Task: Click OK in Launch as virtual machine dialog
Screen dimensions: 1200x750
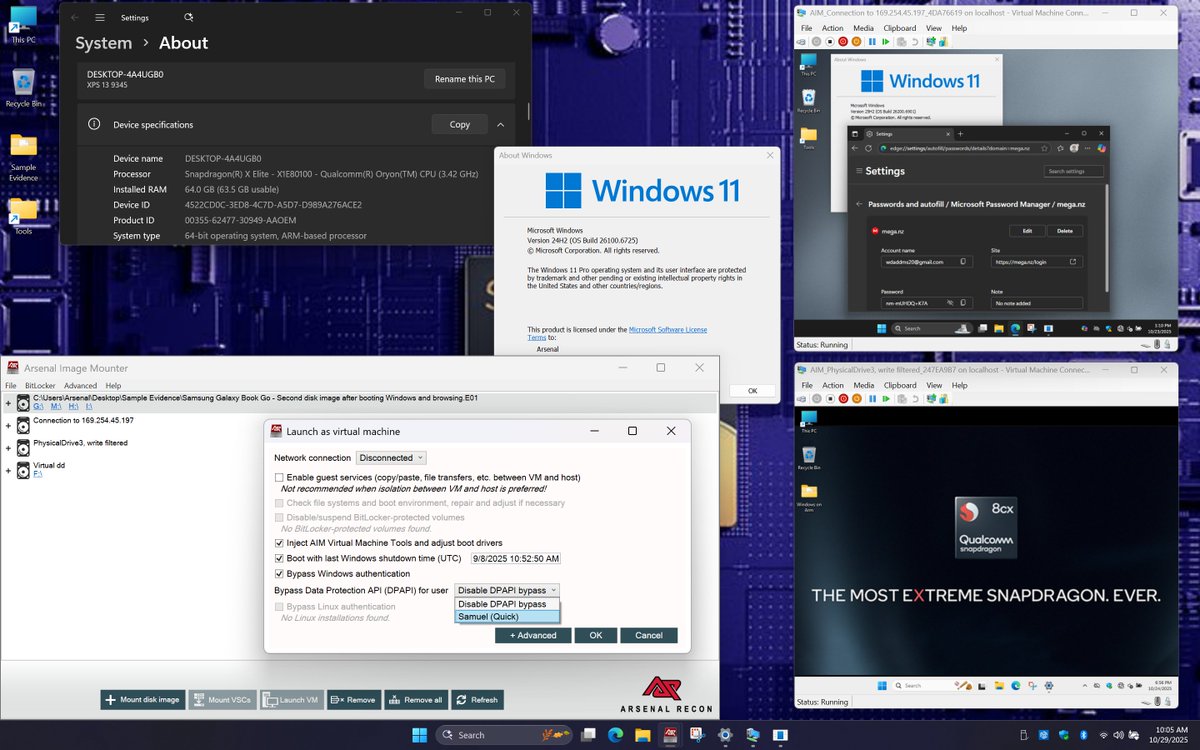Action: (595, 635)
